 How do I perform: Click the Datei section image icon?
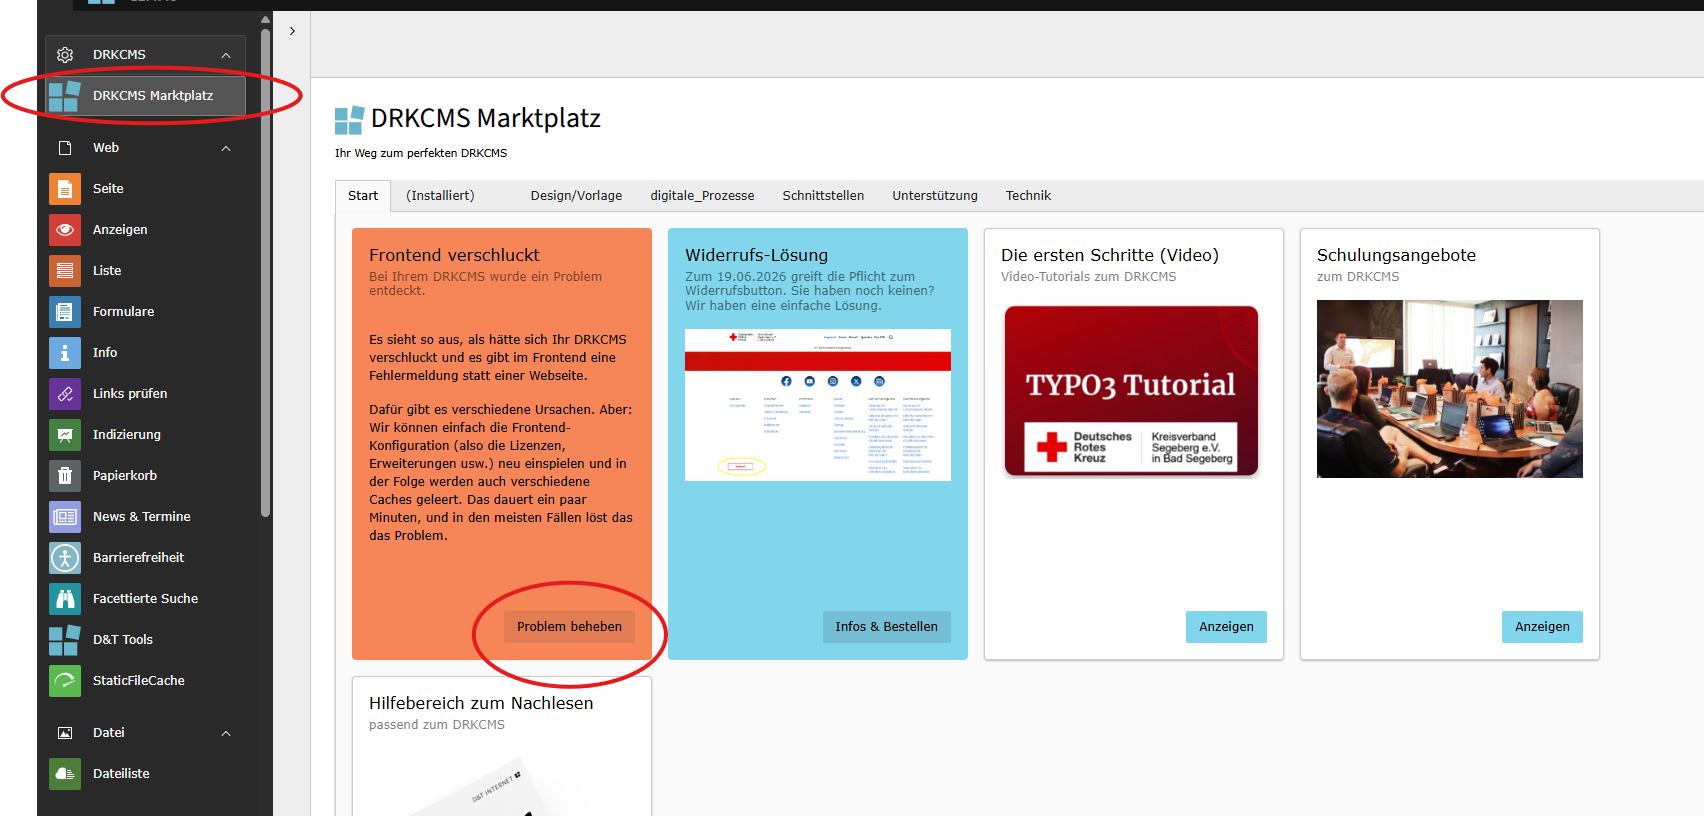pos(65,733)
